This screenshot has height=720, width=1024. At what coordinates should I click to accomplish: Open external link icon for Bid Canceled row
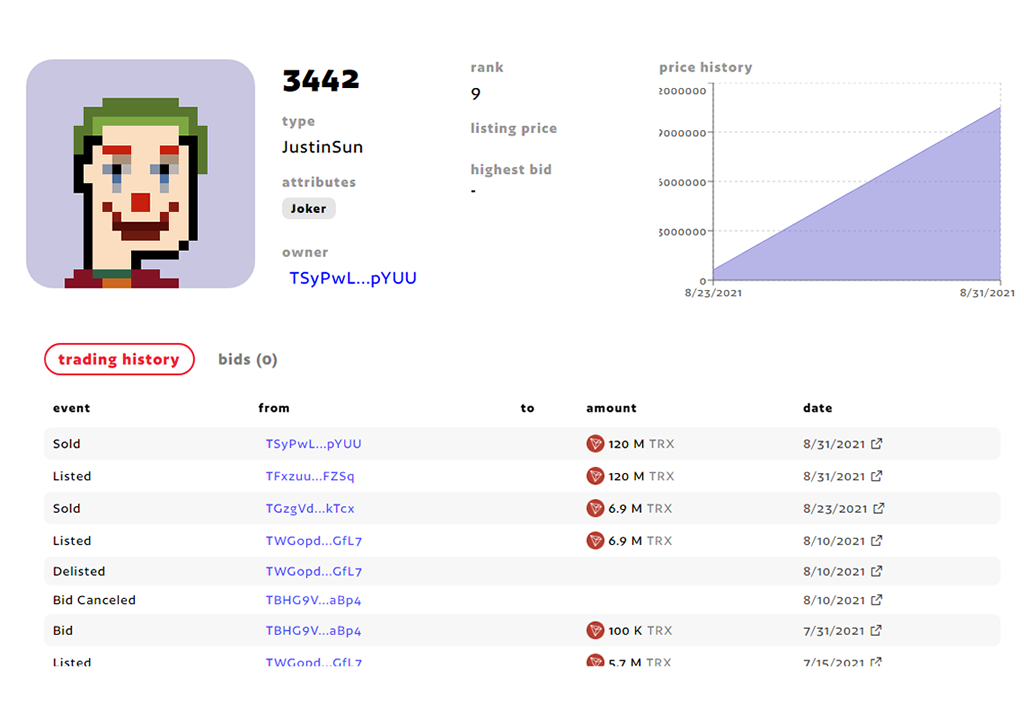click(878, 600)
